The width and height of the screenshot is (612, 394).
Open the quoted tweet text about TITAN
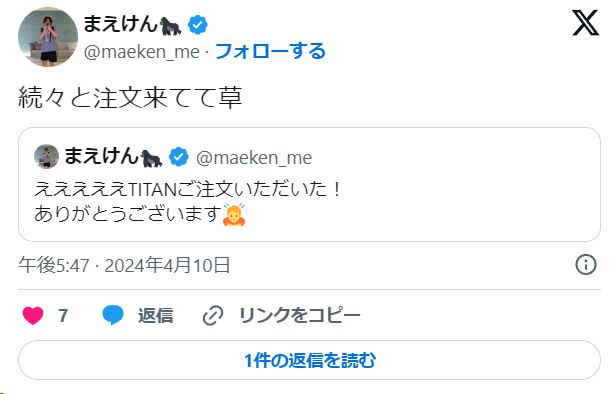(x=189, y=202)
